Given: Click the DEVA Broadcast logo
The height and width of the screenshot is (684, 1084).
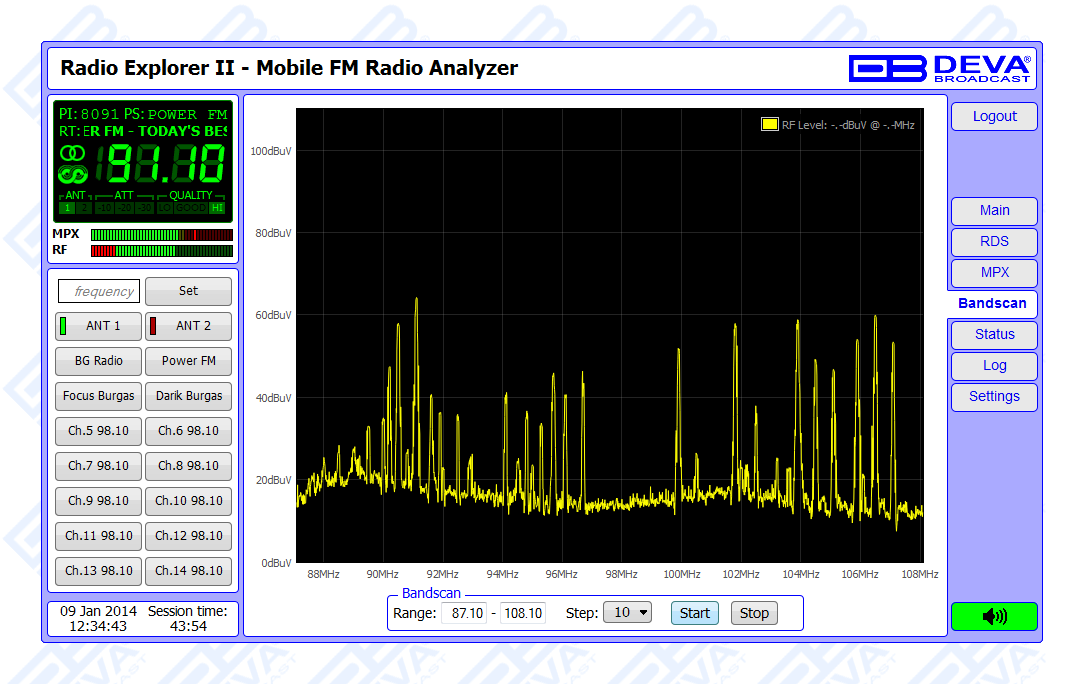Looking at the screenshot, I should (939, 68).
